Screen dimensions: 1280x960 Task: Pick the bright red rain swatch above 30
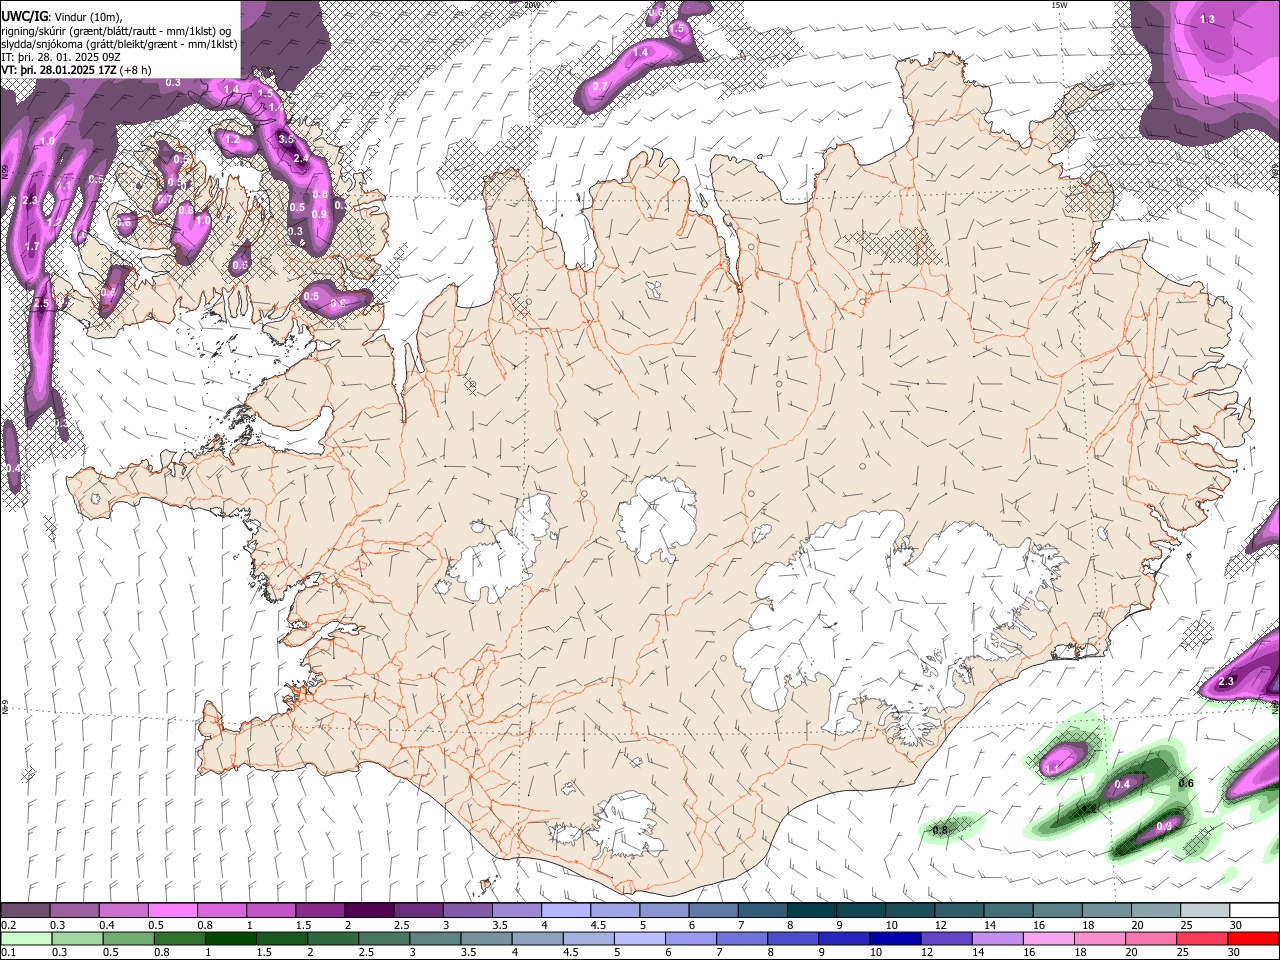tap(1254, 938)
